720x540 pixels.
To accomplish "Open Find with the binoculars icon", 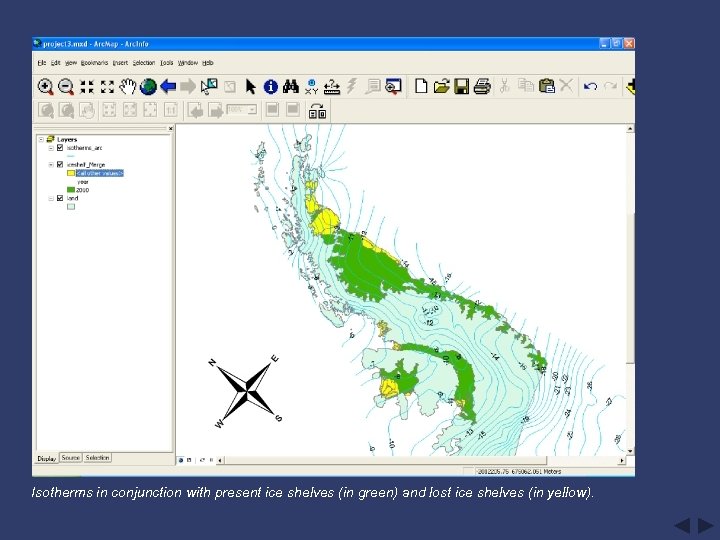I will (x=291, y=86).
